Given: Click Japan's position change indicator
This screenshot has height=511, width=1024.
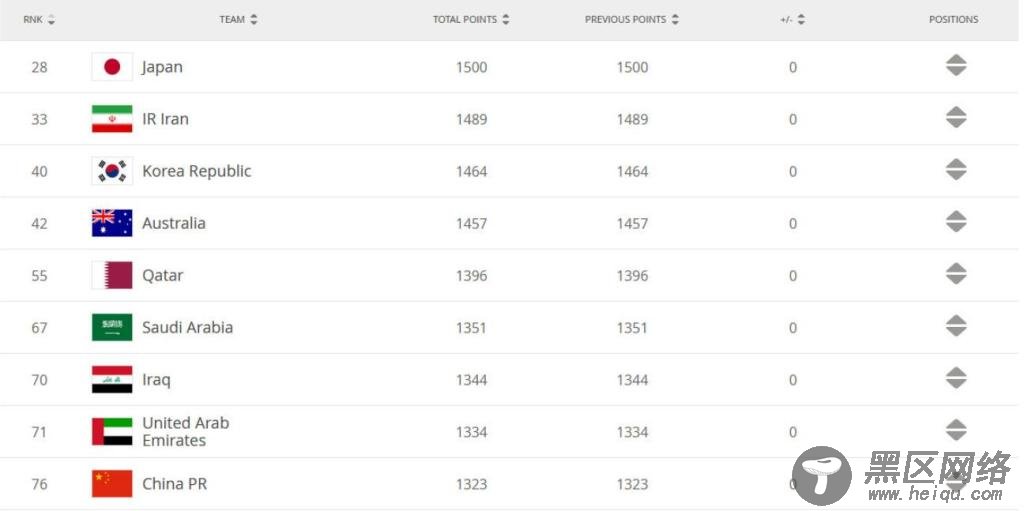Looking at the screenshot, I should click(956, 65).
